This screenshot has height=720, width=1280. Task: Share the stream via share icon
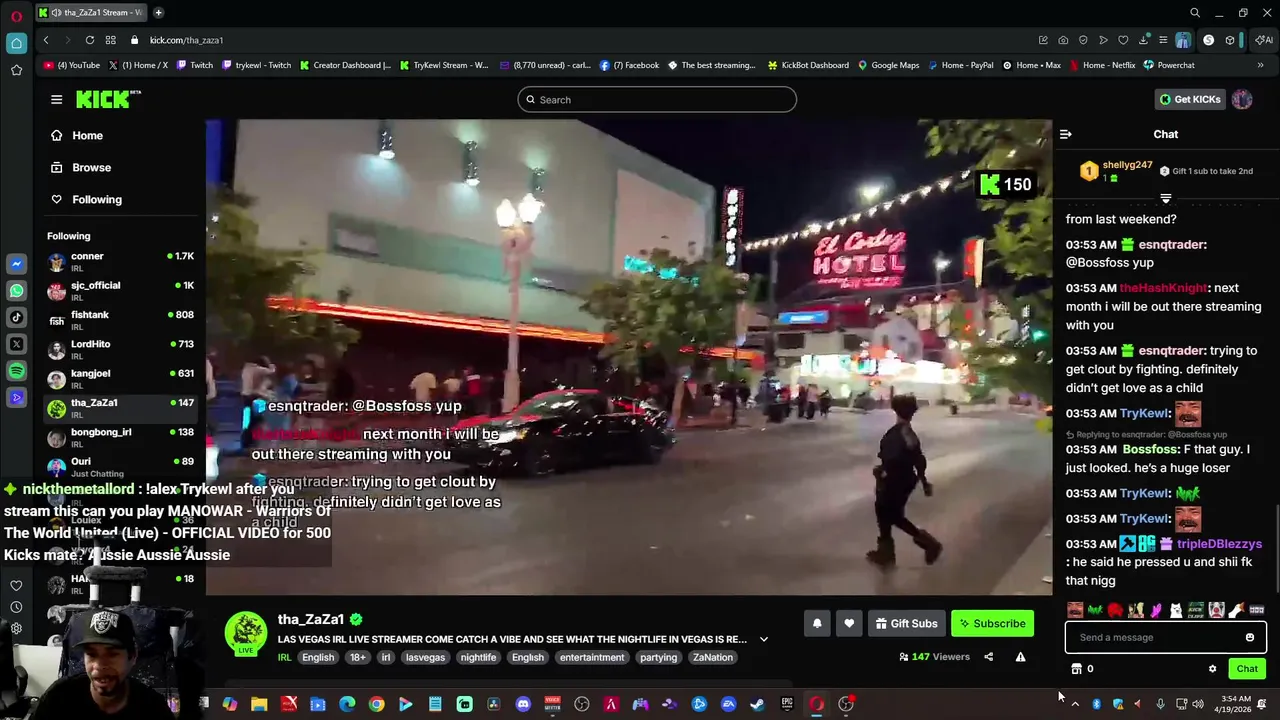point(988,657)
